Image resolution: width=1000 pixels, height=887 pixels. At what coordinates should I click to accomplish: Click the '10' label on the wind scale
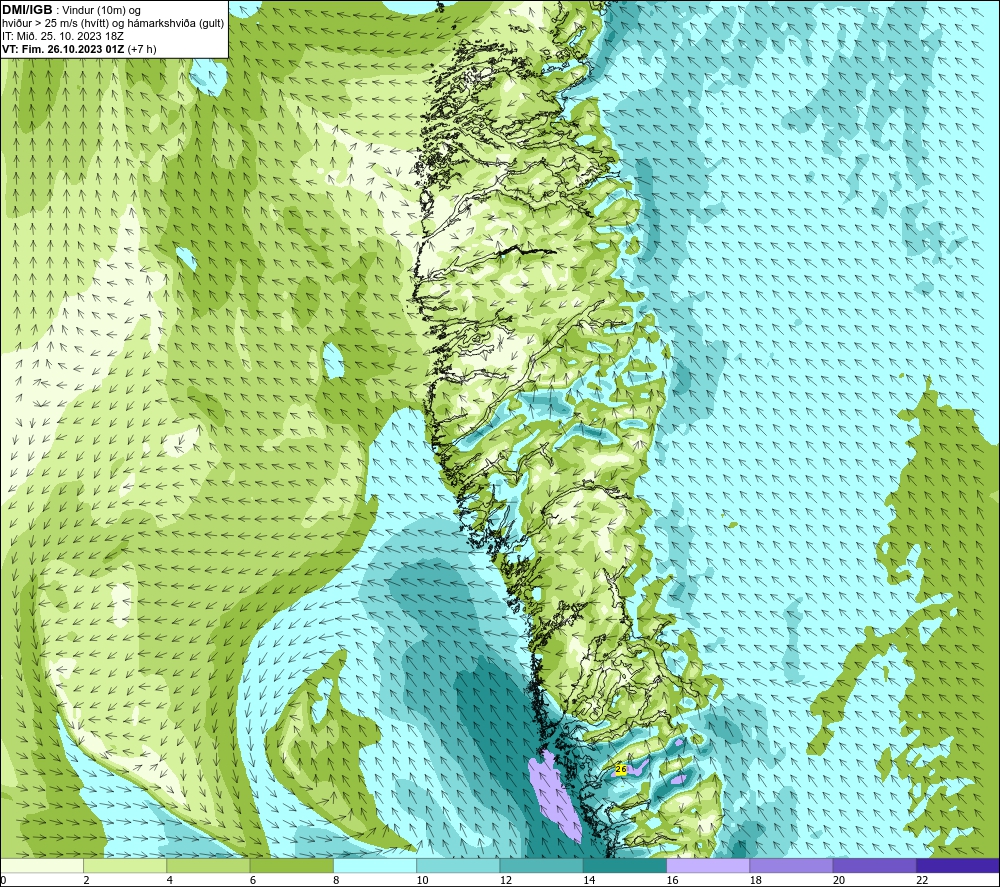(423, 881)
